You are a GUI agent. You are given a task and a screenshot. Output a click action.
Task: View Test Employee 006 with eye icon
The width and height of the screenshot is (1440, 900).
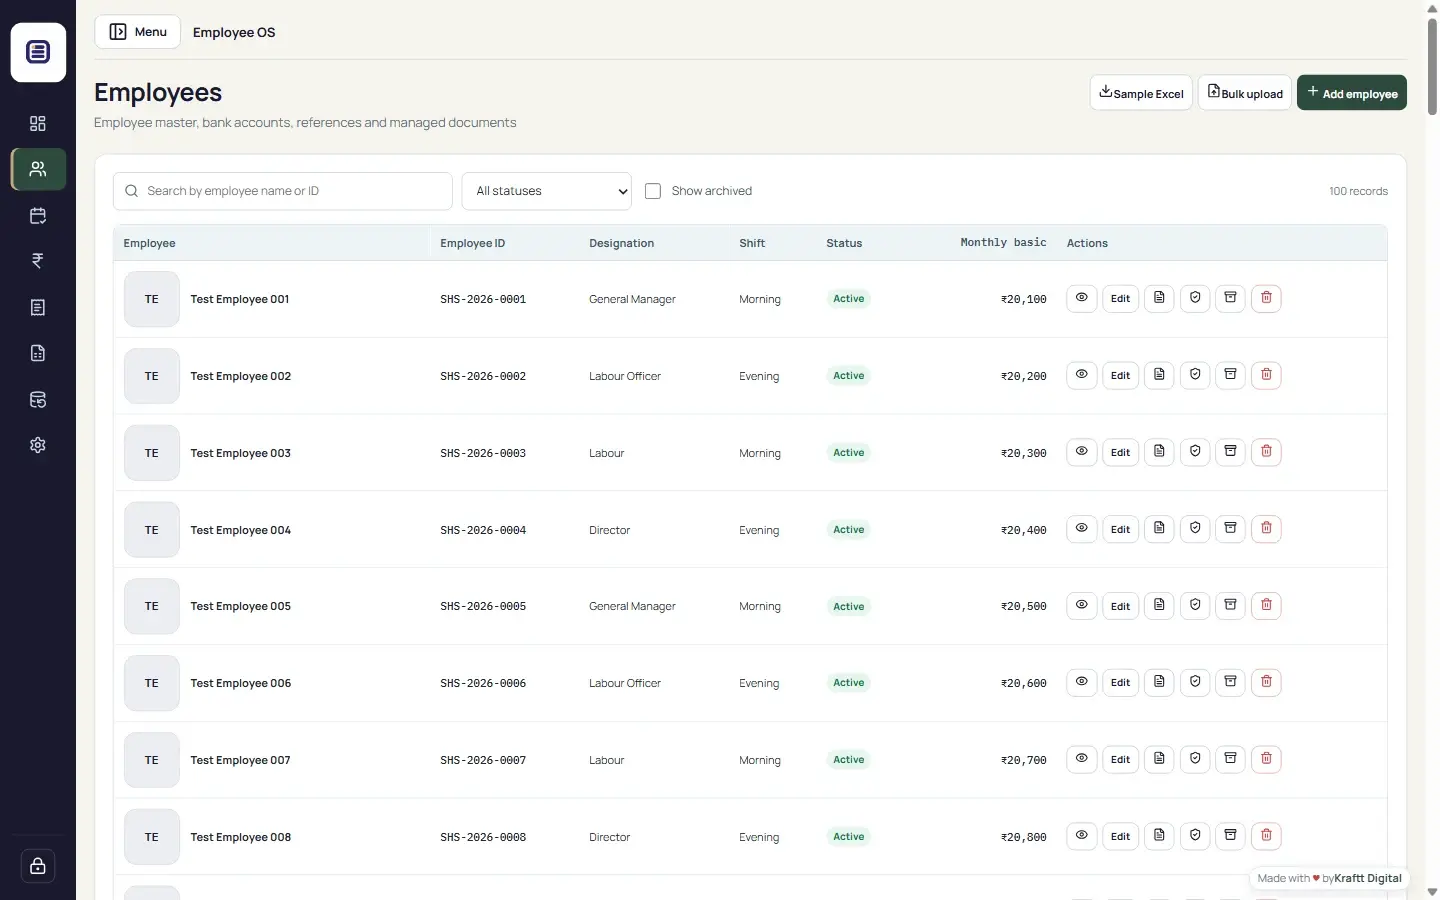pyautogui.click(x=1082, y=682)
